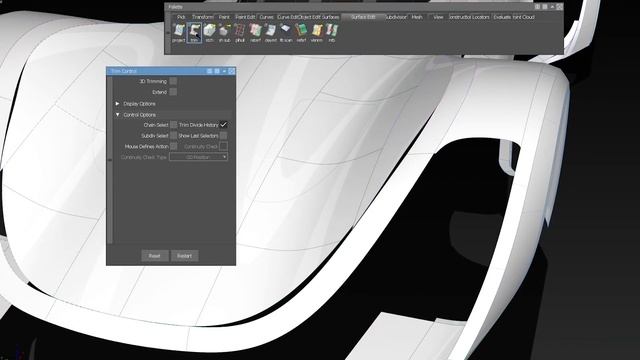Open the Mesh tab

pyautogui.click(x=417, y=17)
